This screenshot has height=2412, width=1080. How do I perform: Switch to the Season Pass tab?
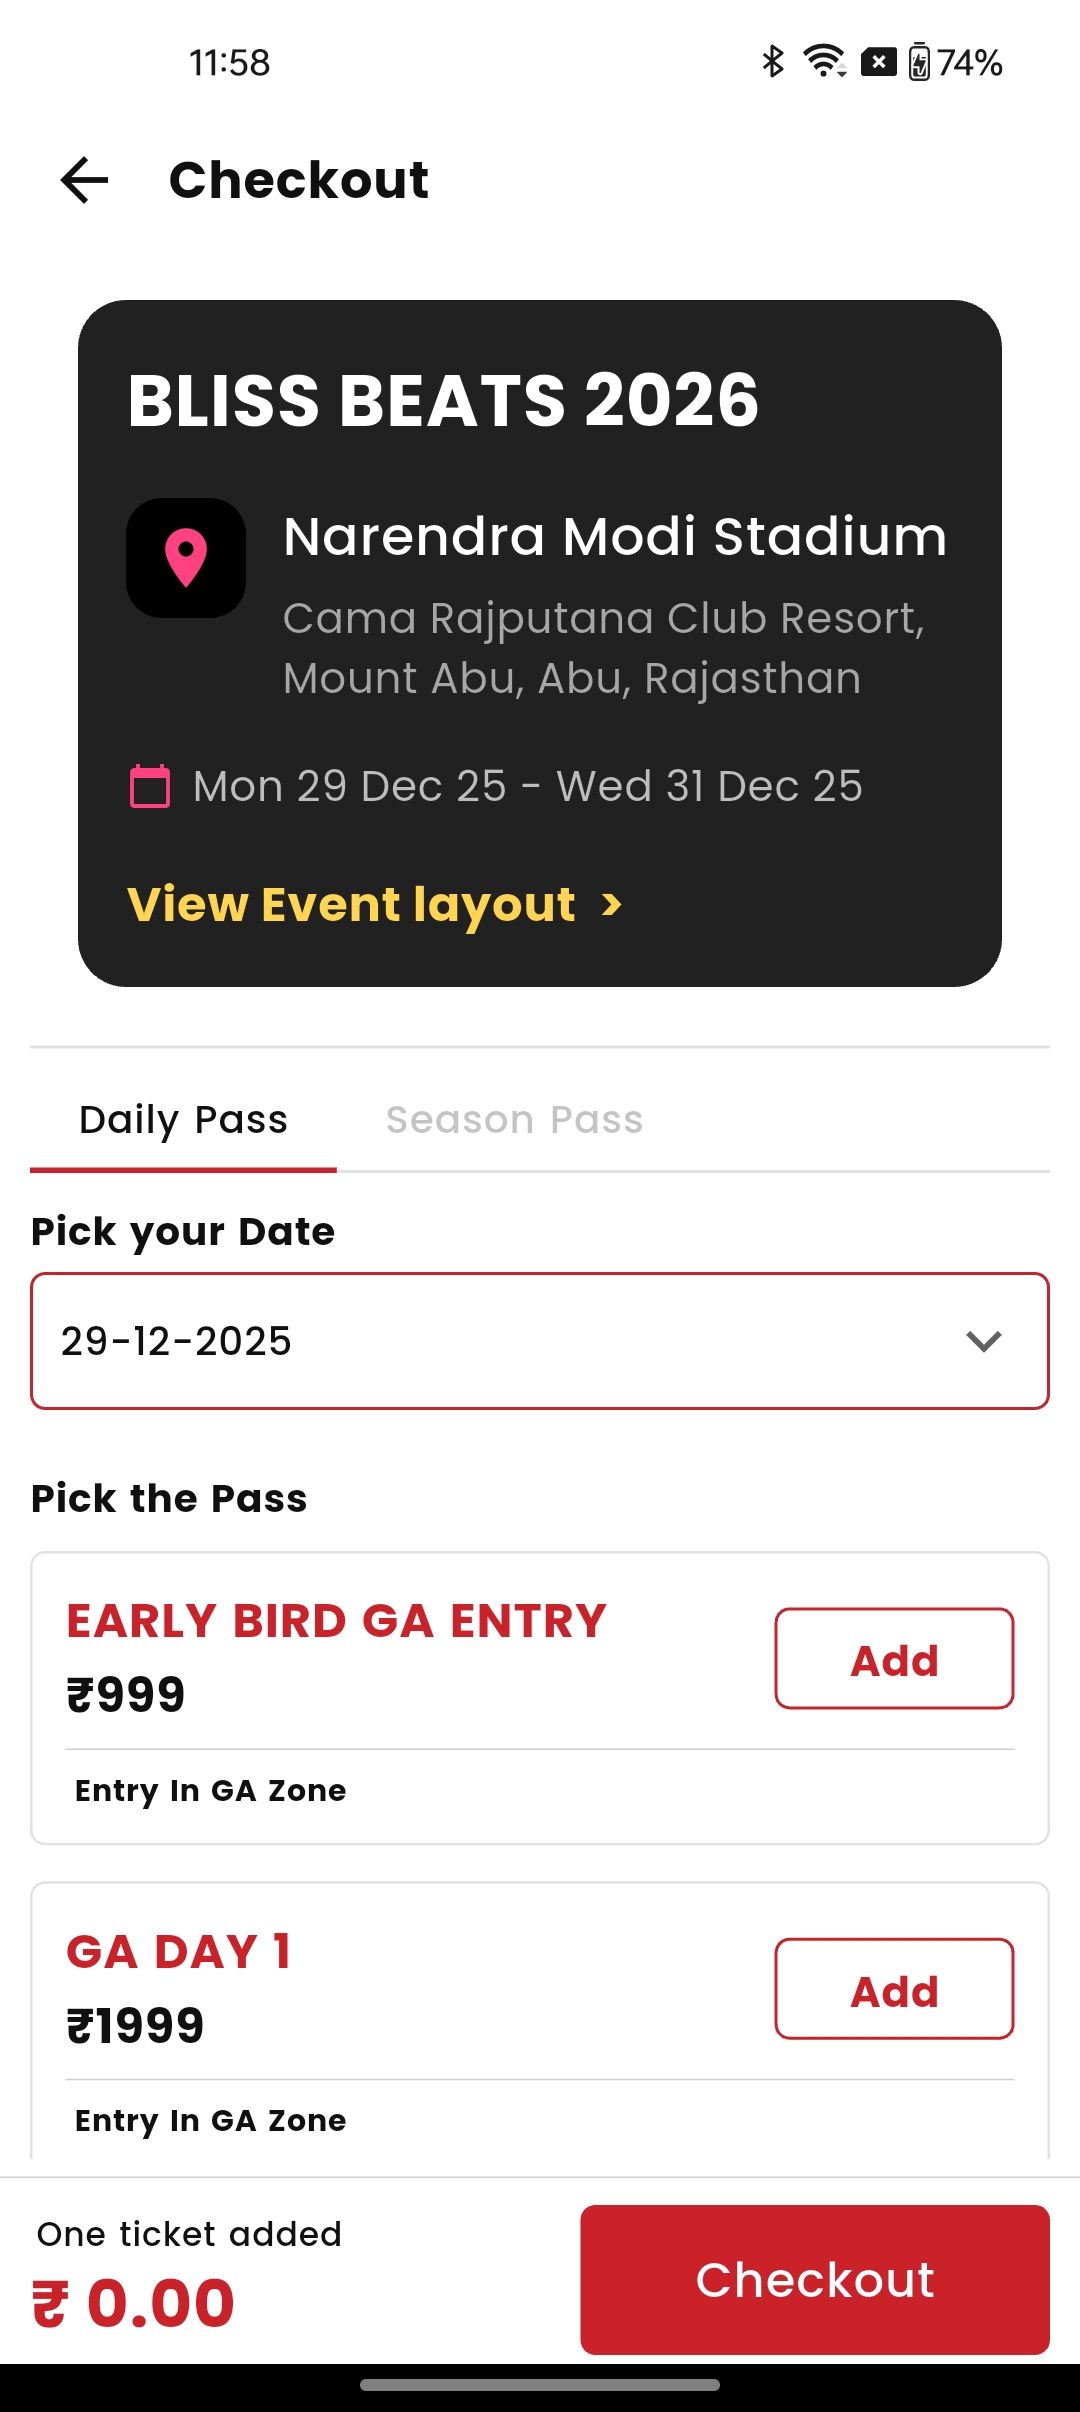[x=515, y=1120]
